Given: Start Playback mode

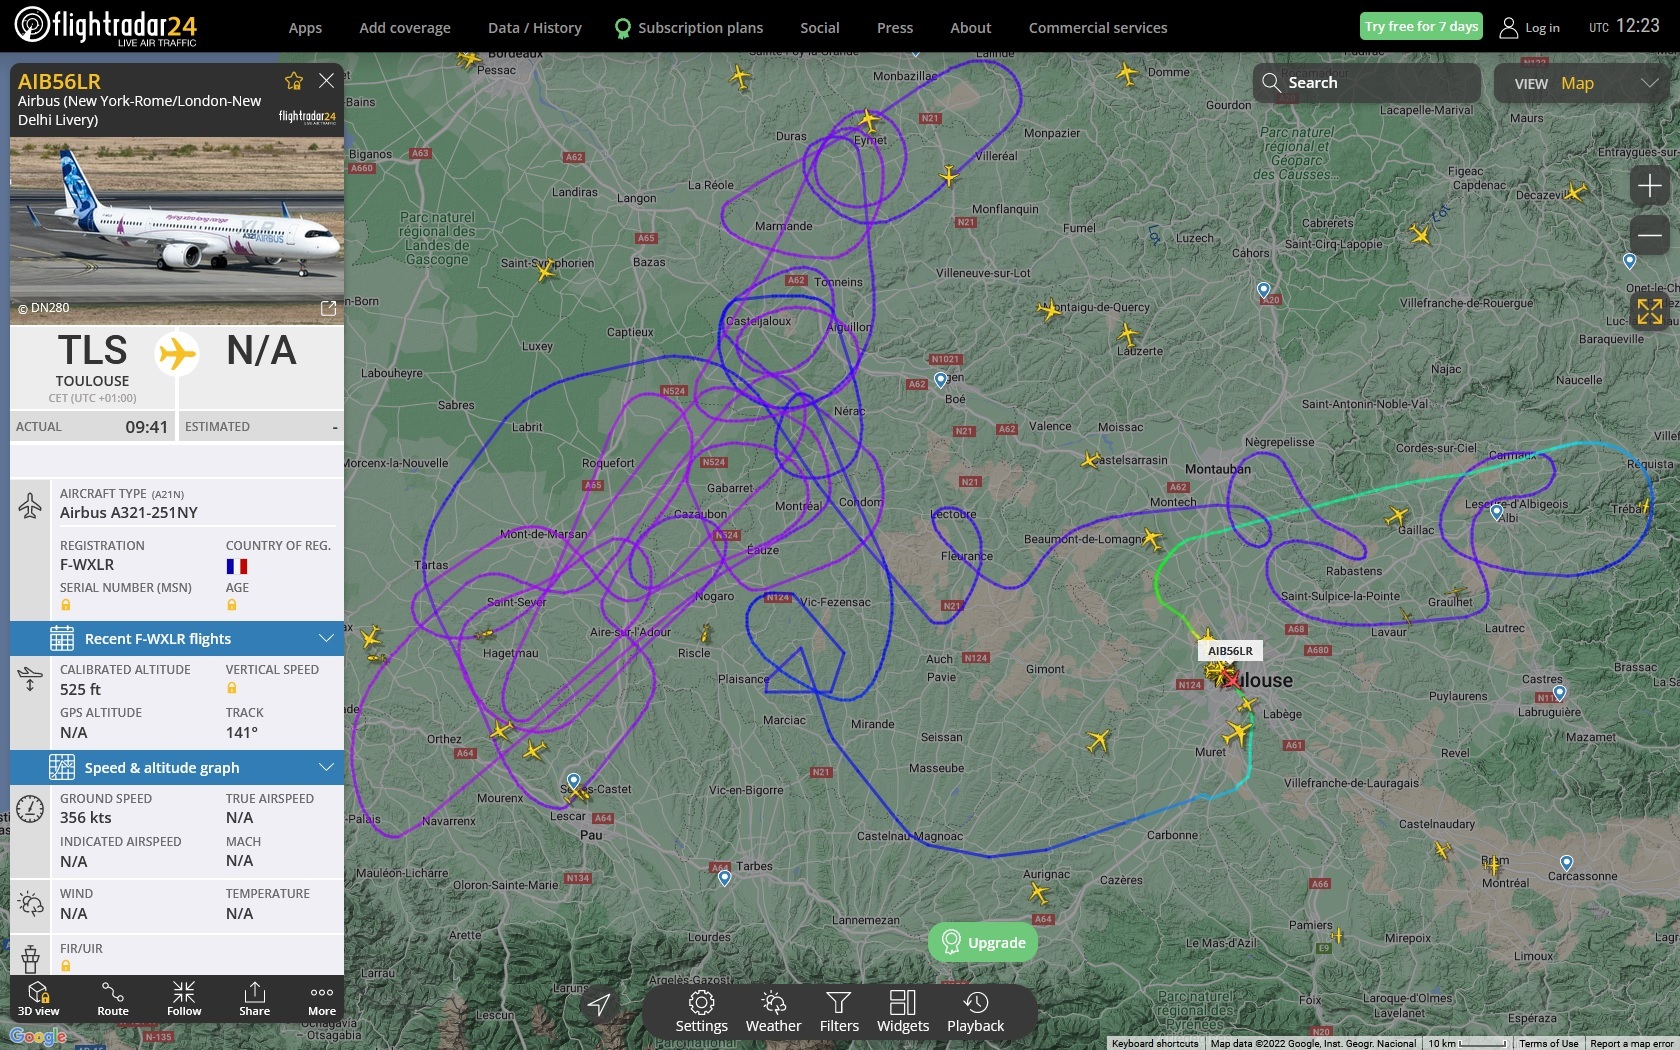Looking at the screenshot, I should tap(975, 1011).
